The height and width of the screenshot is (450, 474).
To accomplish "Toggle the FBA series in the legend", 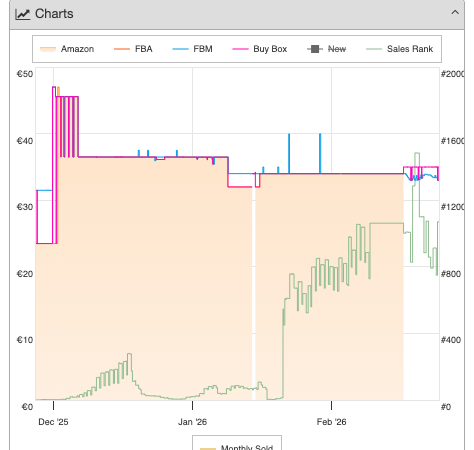I will pyautogui.click(x=133, y=49).
